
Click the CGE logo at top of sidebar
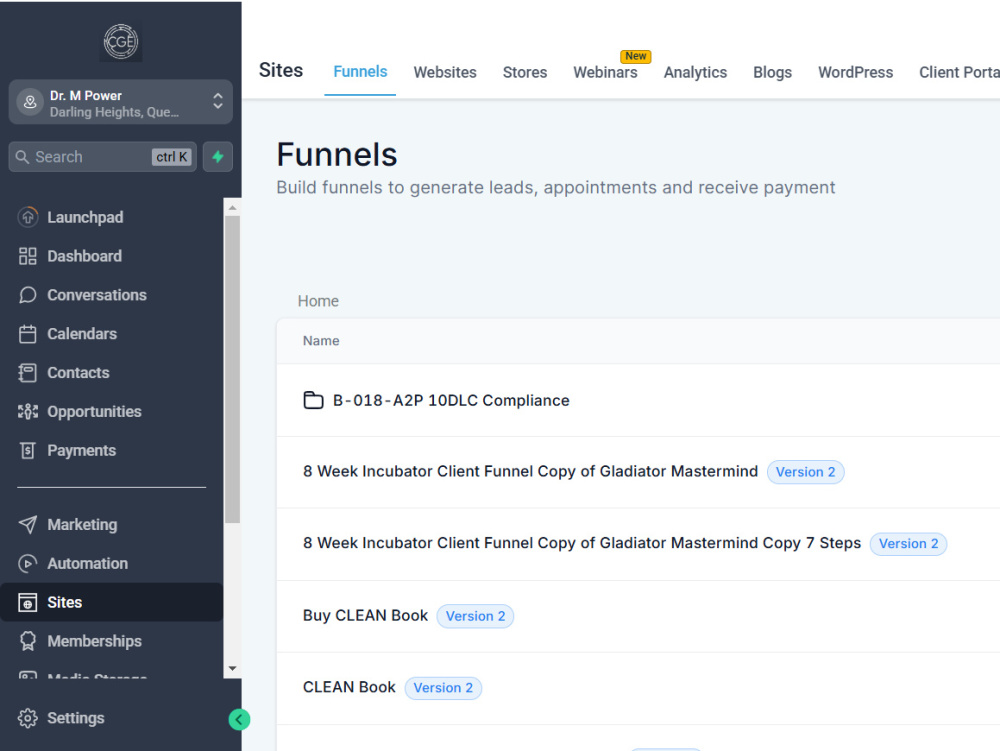tap(121, 42)
